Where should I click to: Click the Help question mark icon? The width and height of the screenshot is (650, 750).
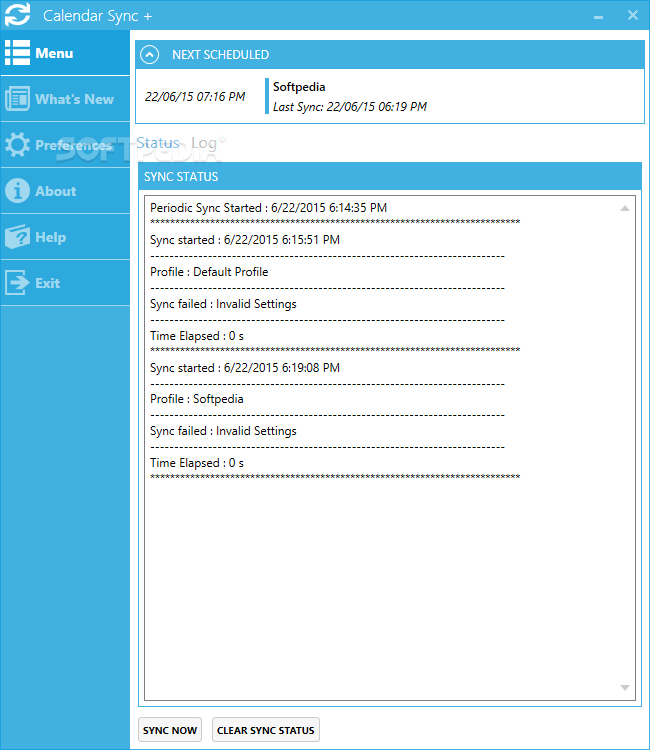coord(17,237)
